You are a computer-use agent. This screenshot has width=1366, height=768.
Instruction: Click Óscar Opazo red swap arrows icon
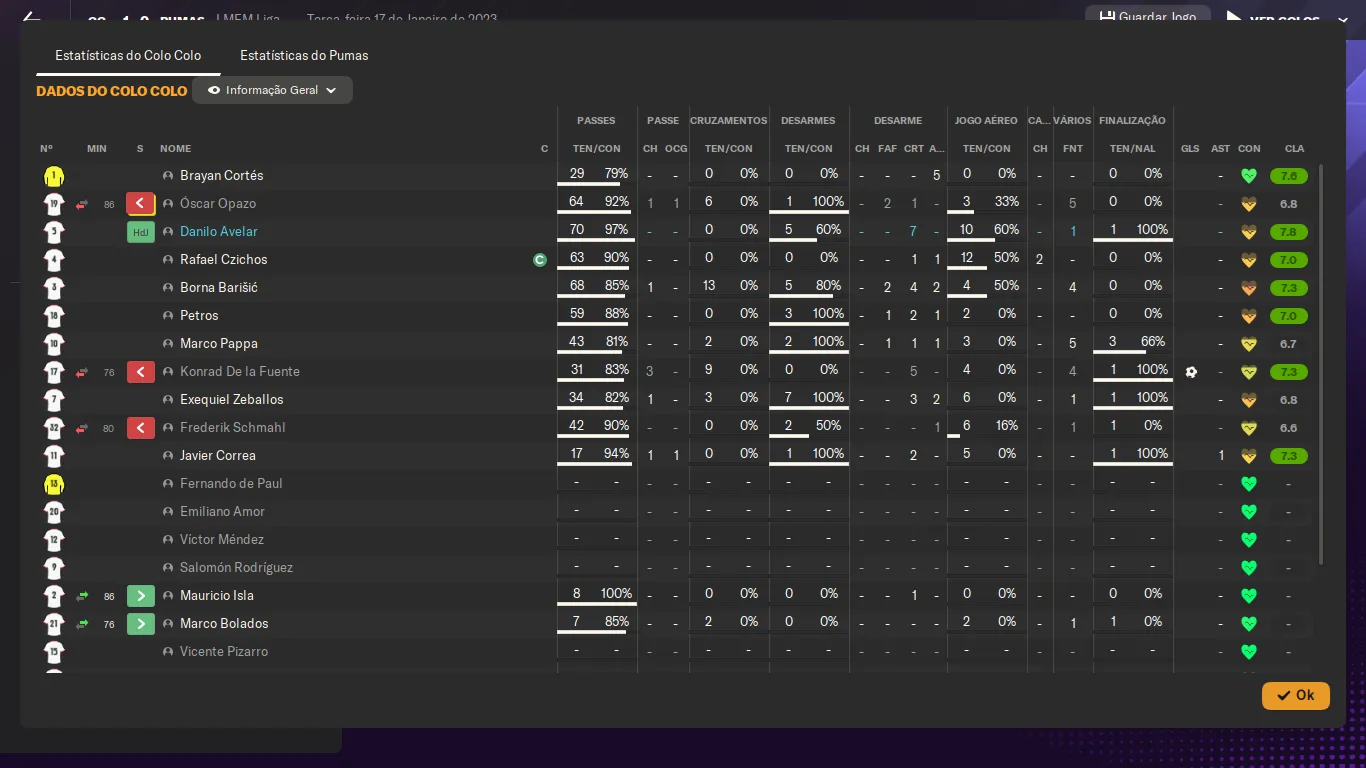click(82, 204)
